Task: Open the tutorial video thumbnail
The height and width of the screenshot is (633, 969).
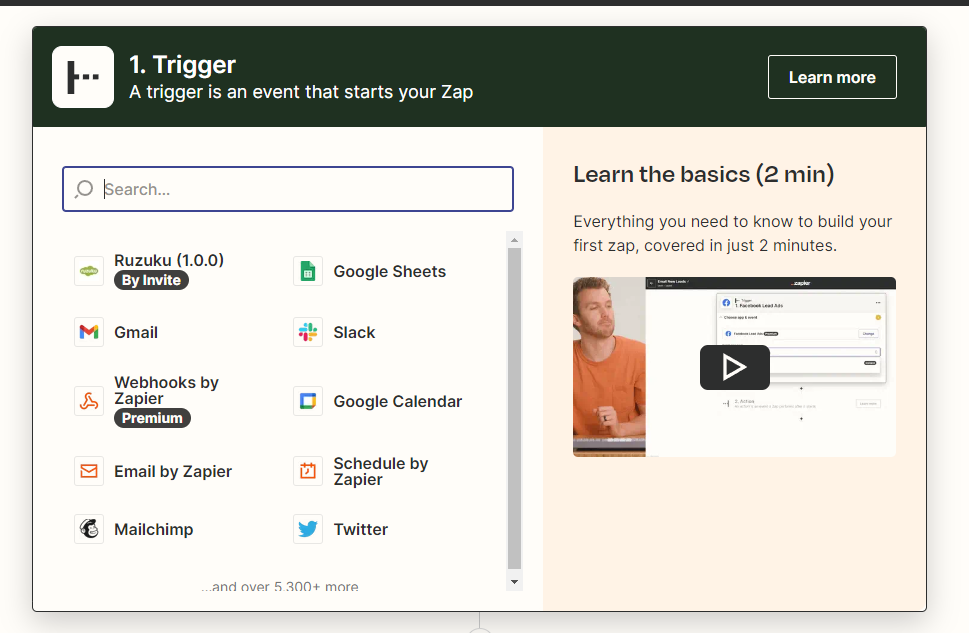Action: 734,367
